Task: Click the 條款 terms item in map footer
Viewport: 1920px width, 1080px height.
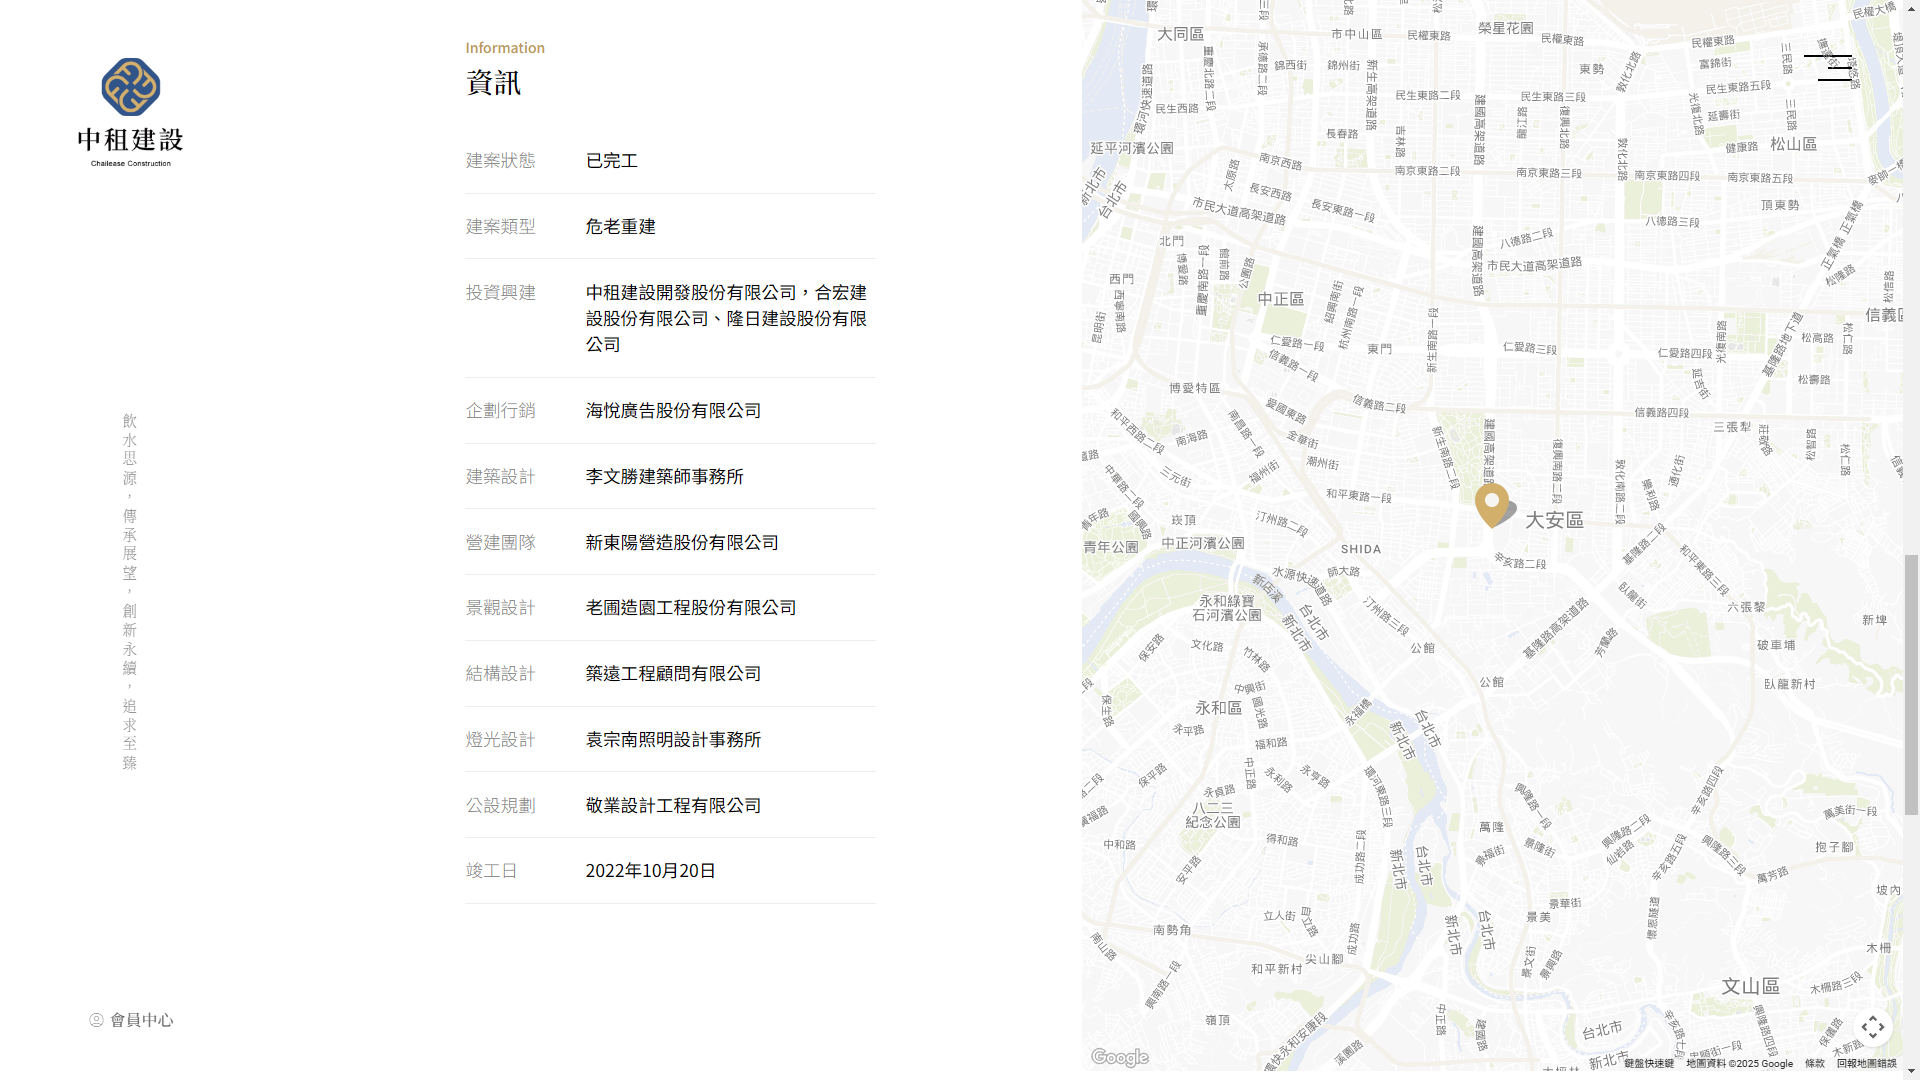Action: [1813, 1063]
